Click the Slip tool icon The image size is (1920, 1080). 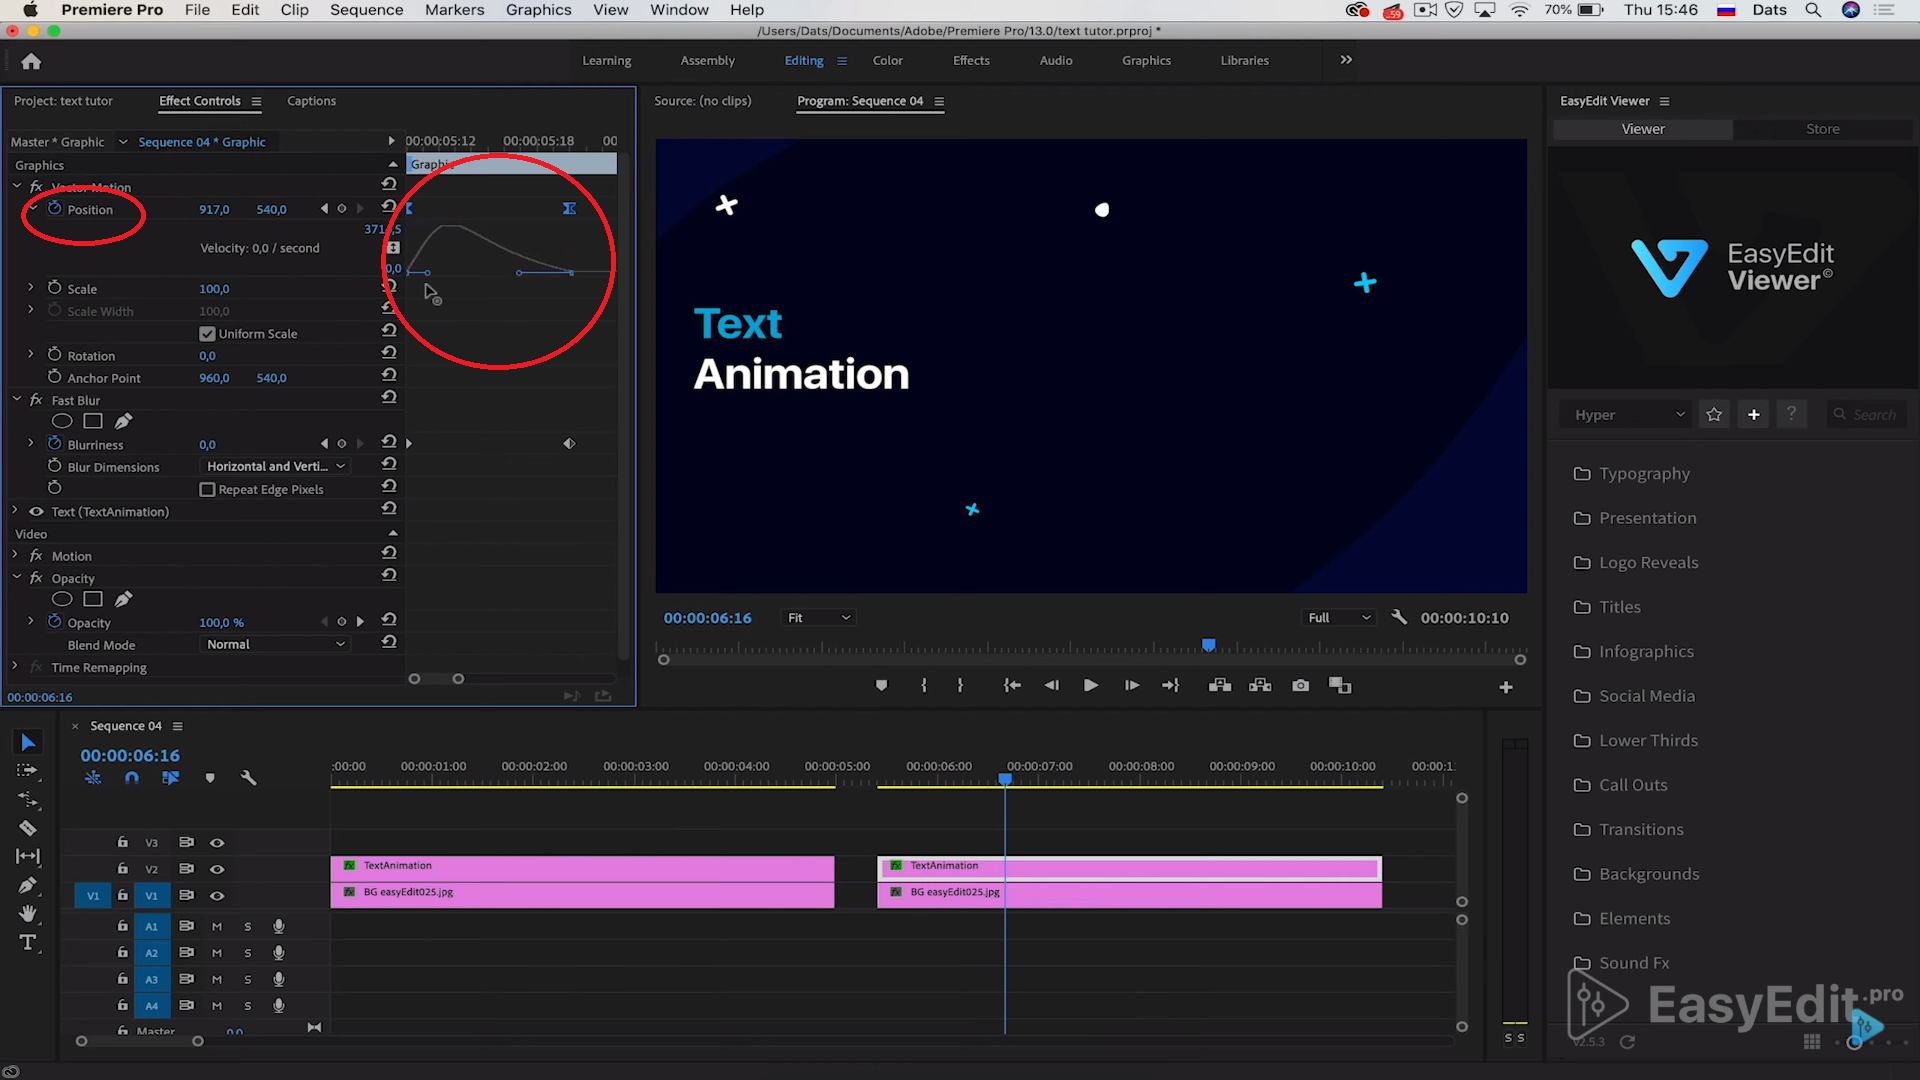28,857
